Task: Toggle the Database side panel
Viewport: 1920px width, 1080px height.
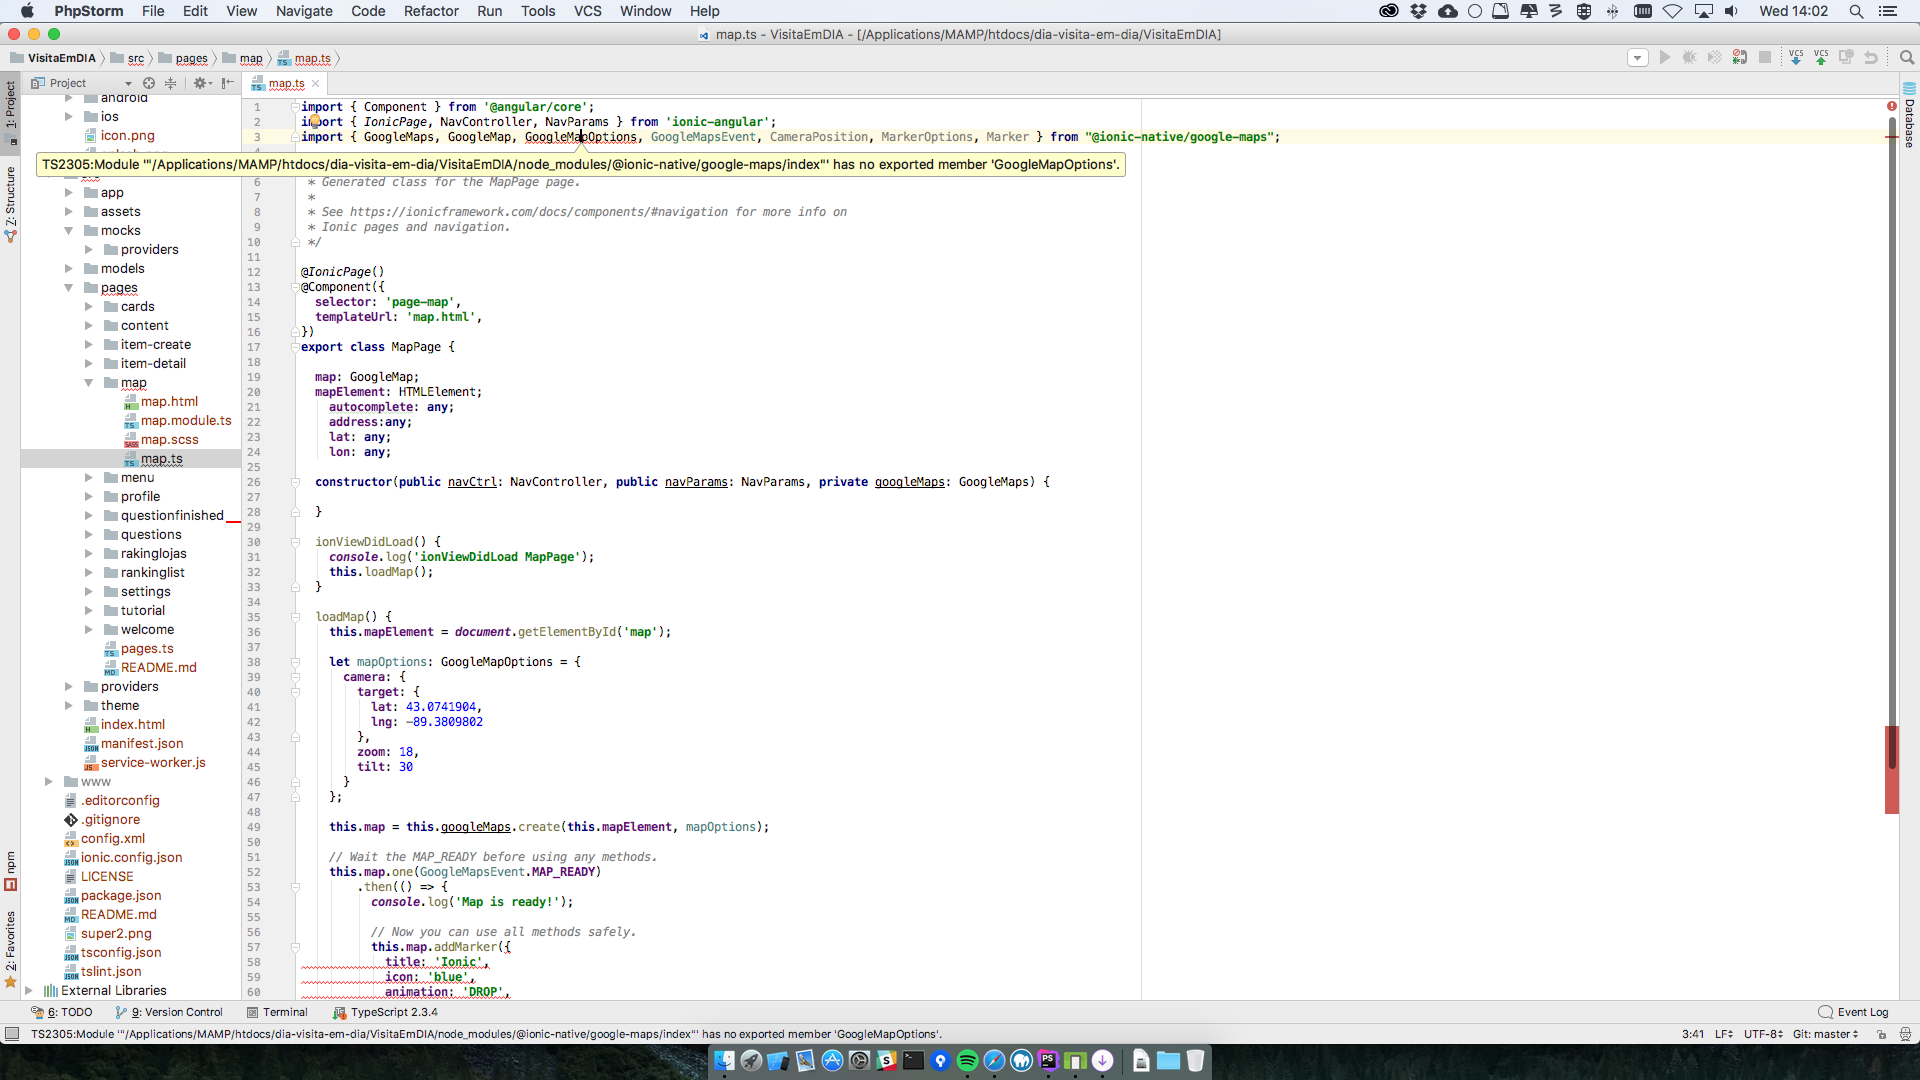Action: pyautogui.click(x=1909, y=116)
